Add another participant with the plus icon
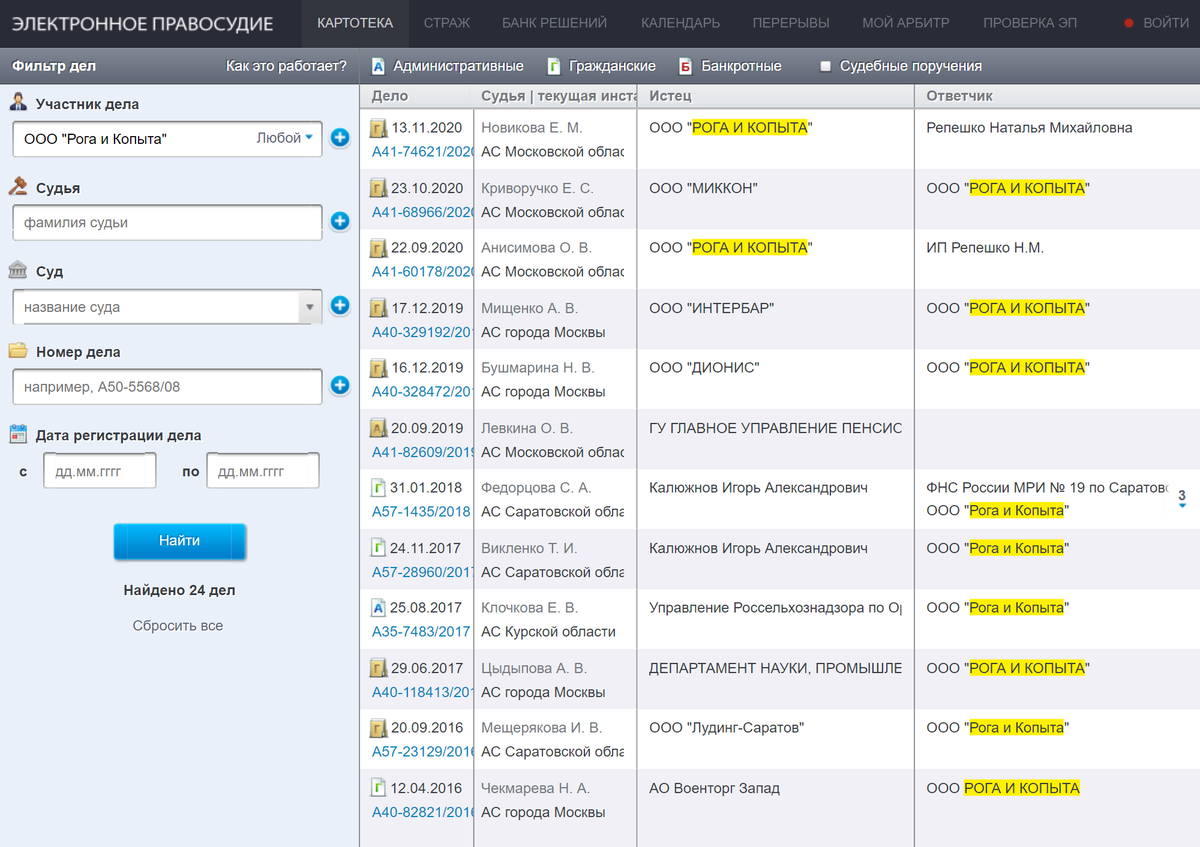Screen dimensions: 1200x847 (340, 138)
